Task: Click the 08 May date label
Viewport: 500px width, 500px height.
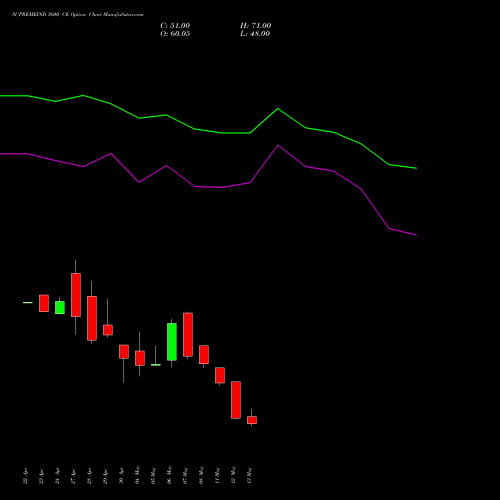Action: point(202,475)
